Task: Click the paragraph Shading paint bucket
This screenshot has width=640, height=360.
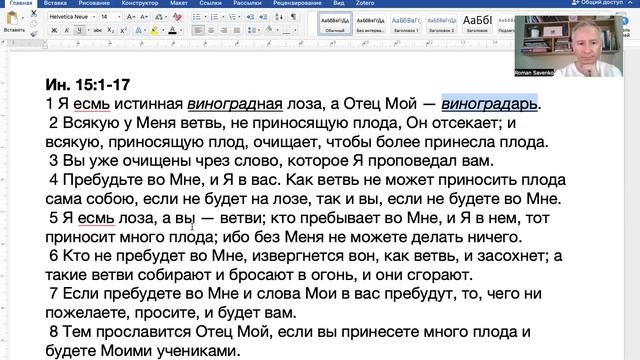Action: [269, 30]
